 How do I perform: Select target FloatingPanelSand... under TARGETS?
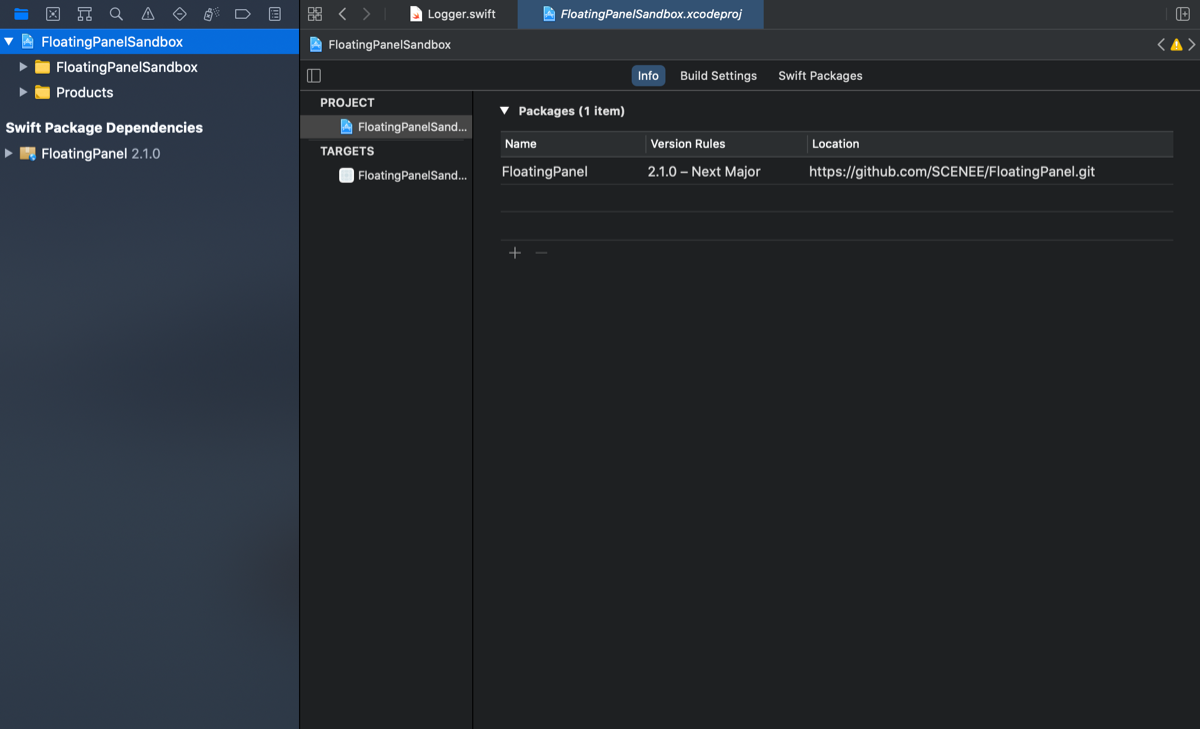click(386, 175)
